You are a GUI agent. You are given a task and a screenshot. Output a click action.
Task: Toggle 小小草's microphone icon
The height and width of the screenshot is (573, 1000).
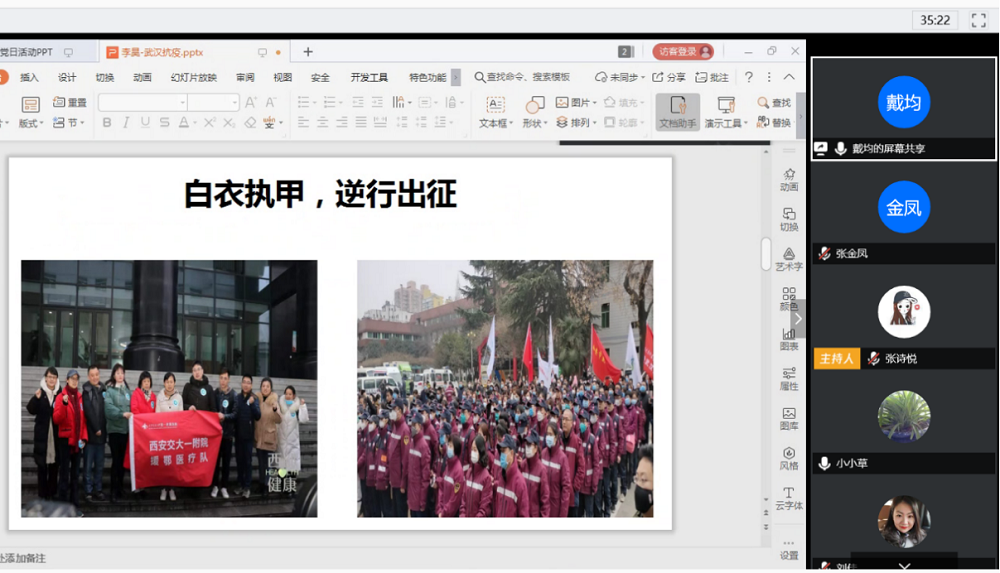coord(824,463)
